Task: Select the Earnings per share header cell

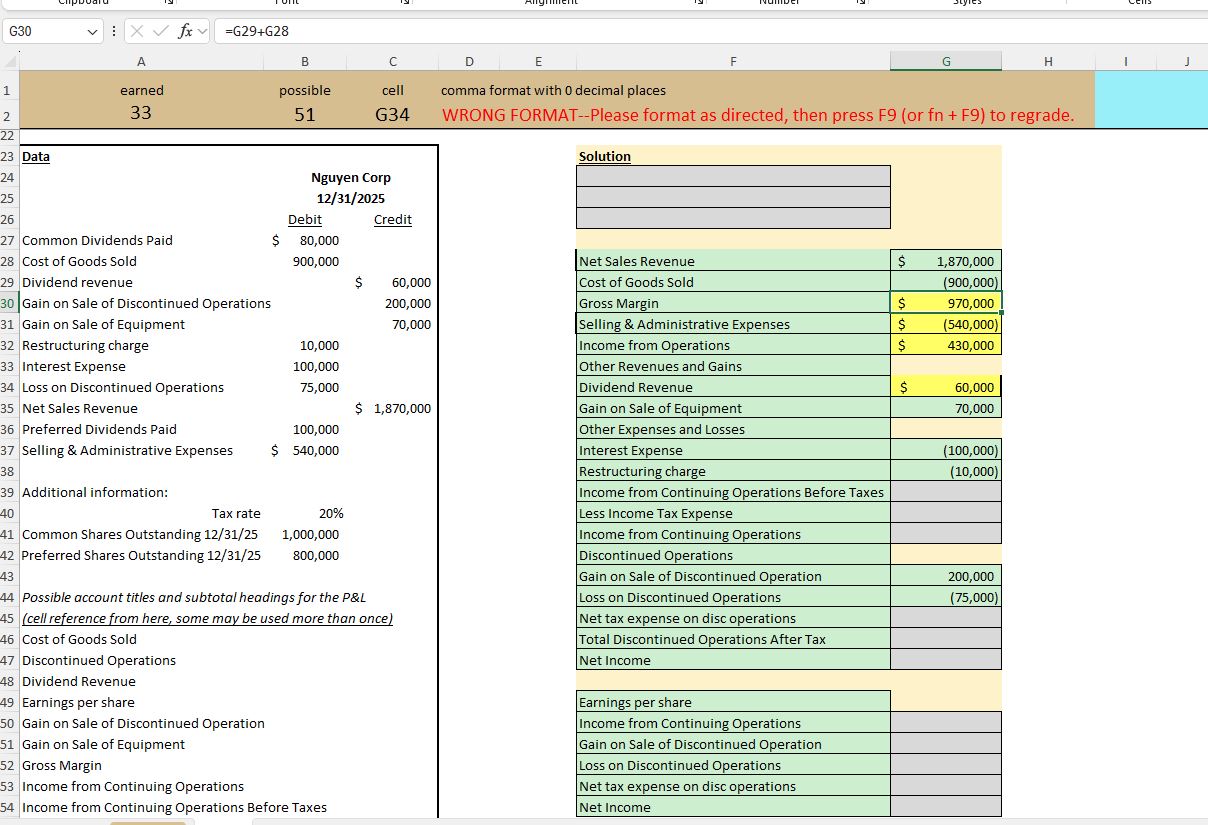Action: pyautogui.click(x=731, y=702)
